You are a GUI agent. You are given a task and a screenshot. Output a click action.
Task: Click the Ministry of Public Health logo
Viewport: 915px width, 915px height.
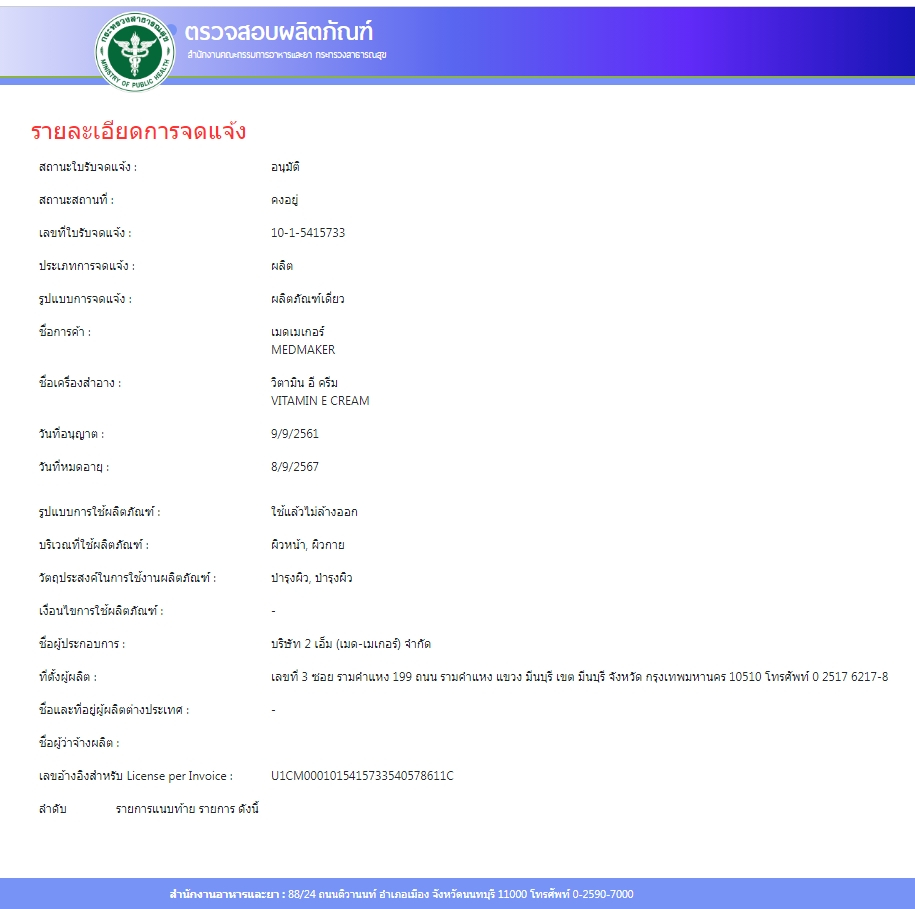click(x=134, y=50)
